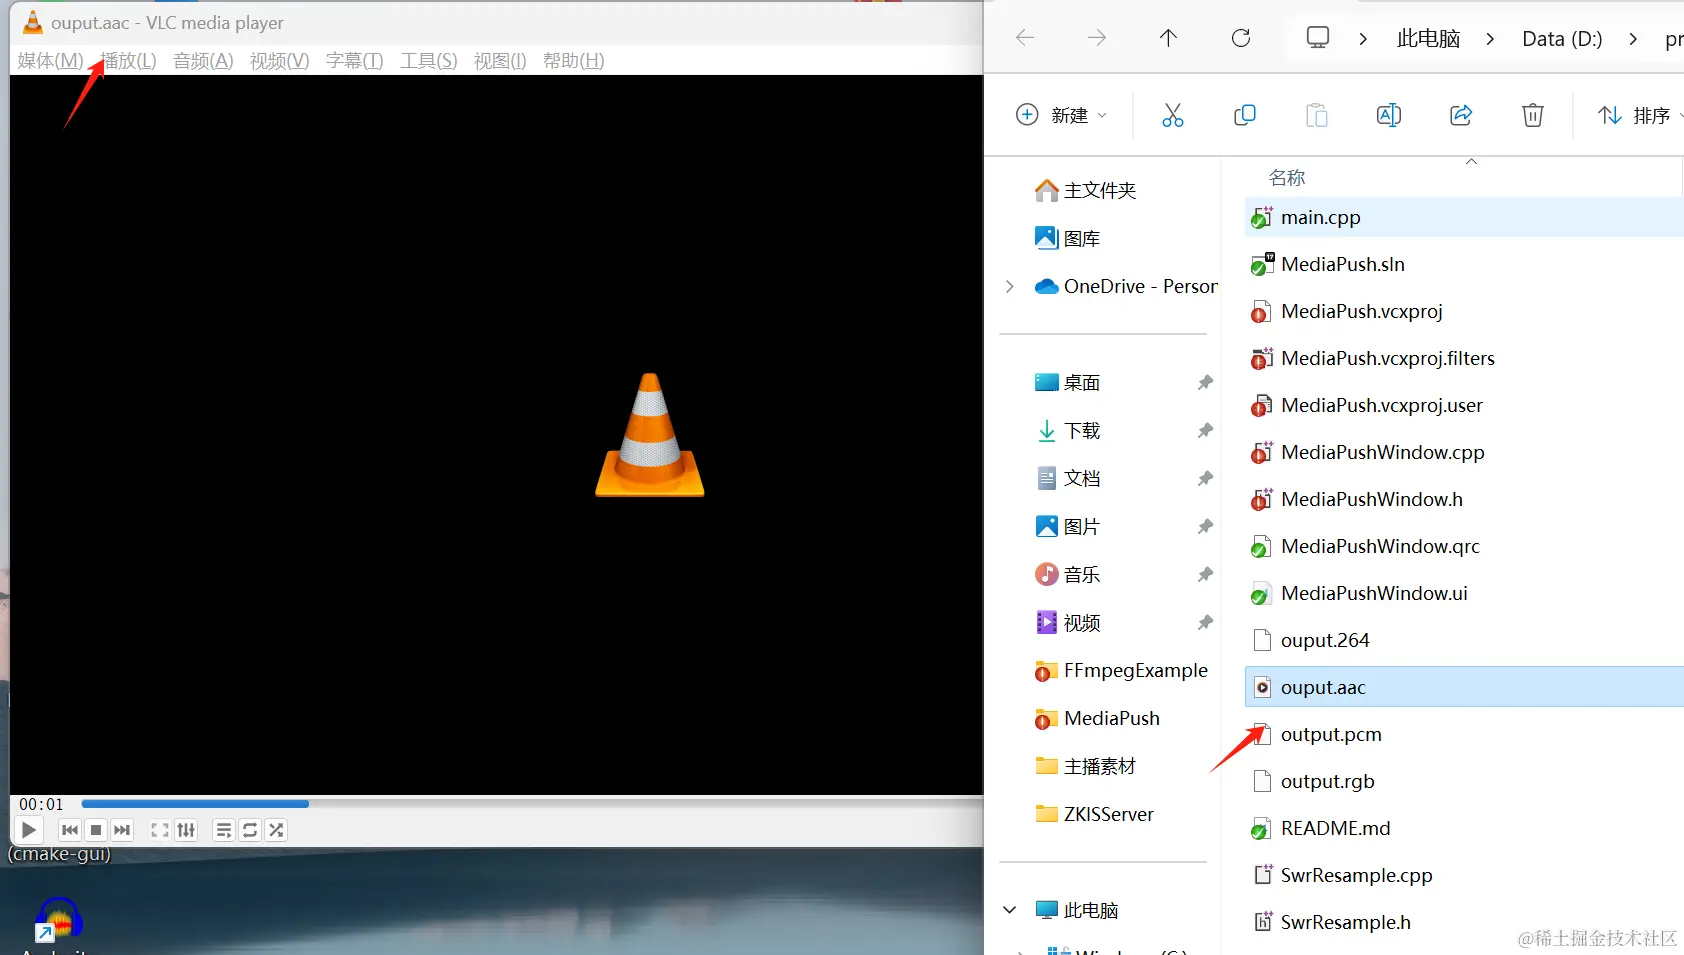Open 图库 in navigation pane

click(1067, 238)
